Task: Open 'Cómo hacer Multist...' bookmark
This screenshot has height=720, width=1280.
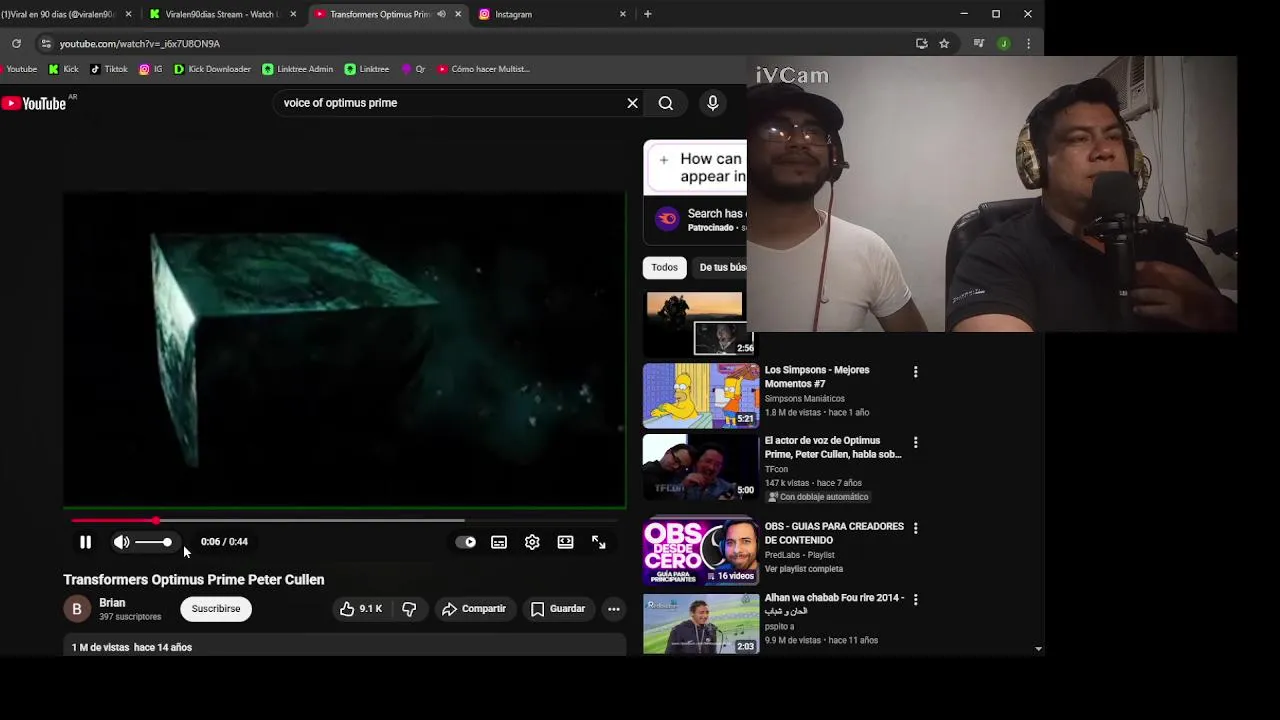Action: pyautogui.click(x=483, y=69)
